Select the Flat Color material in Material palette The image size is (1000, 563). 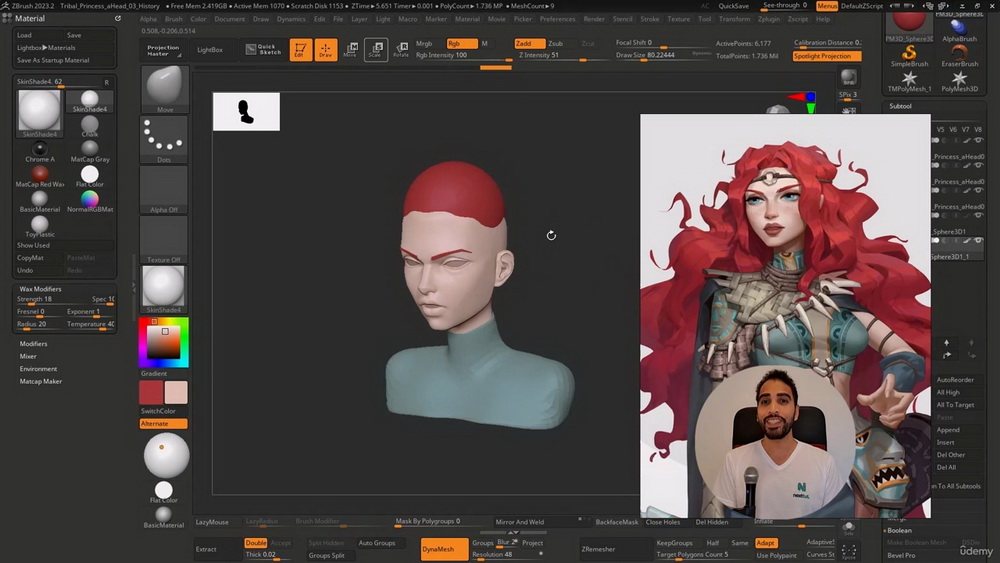point(90,177)
